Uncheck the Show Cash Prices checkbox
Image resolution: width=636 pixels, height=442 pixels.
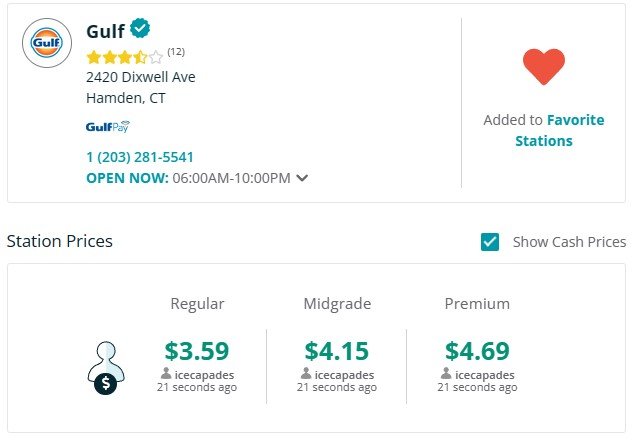tap(490, 242)
